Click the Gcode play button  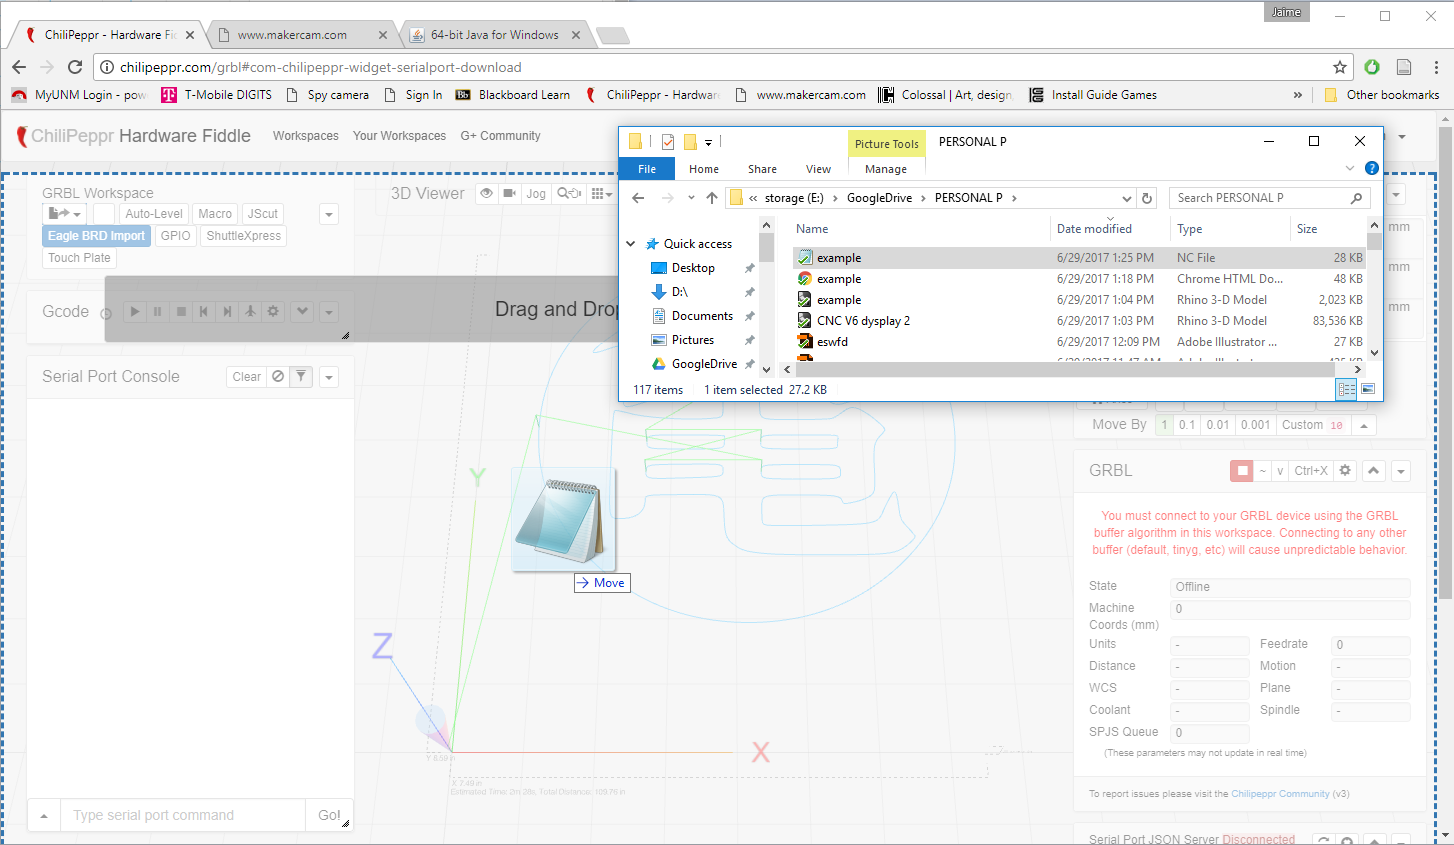pyautogui.click(x=135, y=312)
